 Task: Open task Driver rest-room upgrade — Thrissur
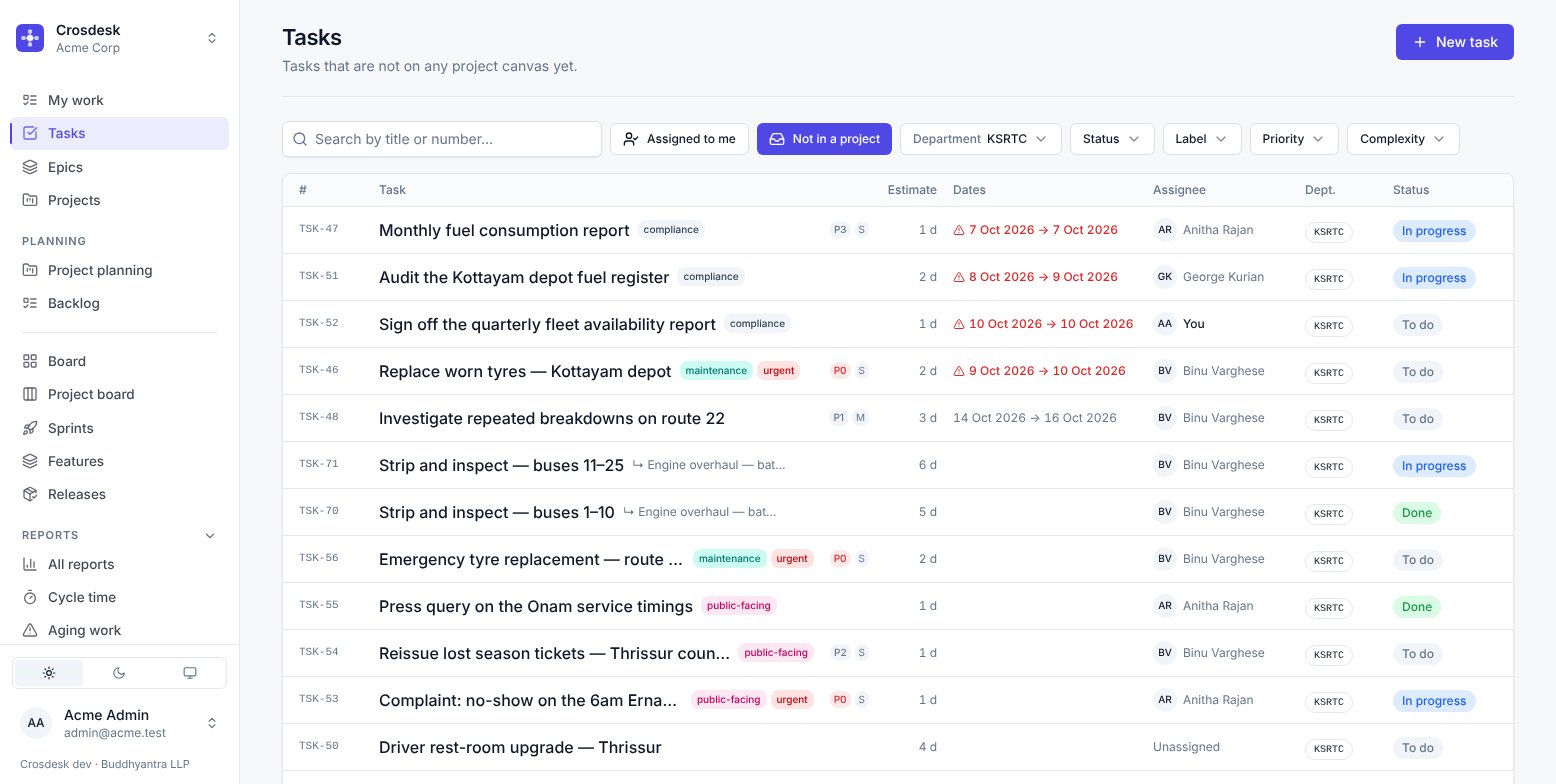pos(520,747)
